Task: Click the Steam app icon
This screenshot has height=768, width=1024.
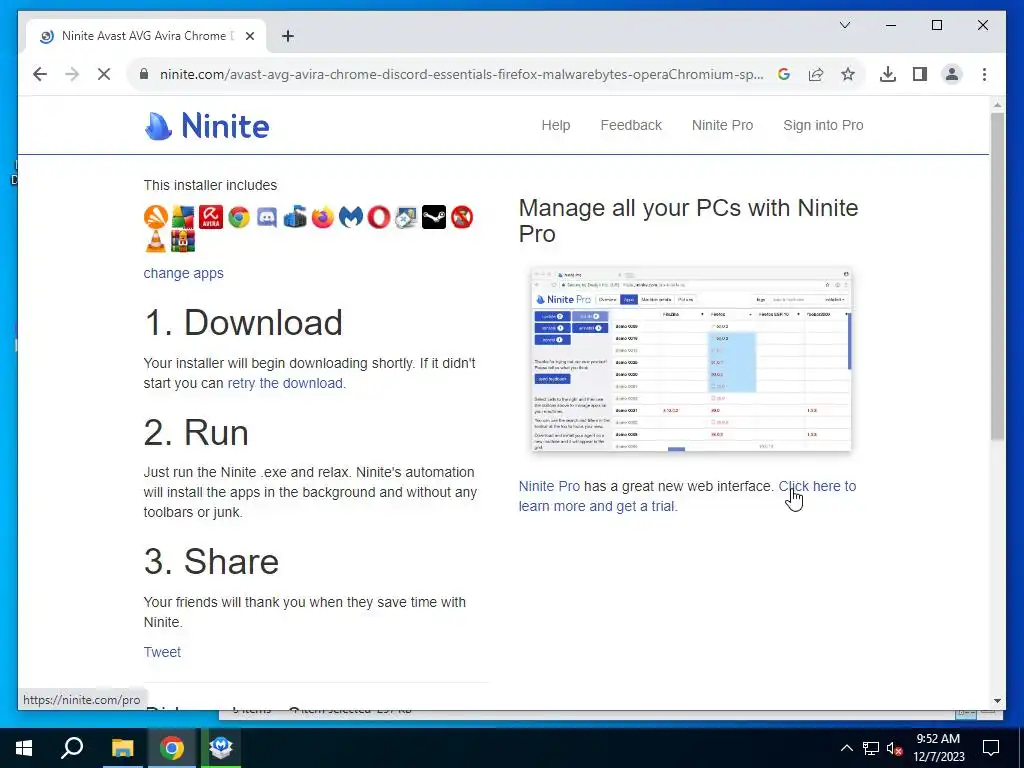Action: 434,217
